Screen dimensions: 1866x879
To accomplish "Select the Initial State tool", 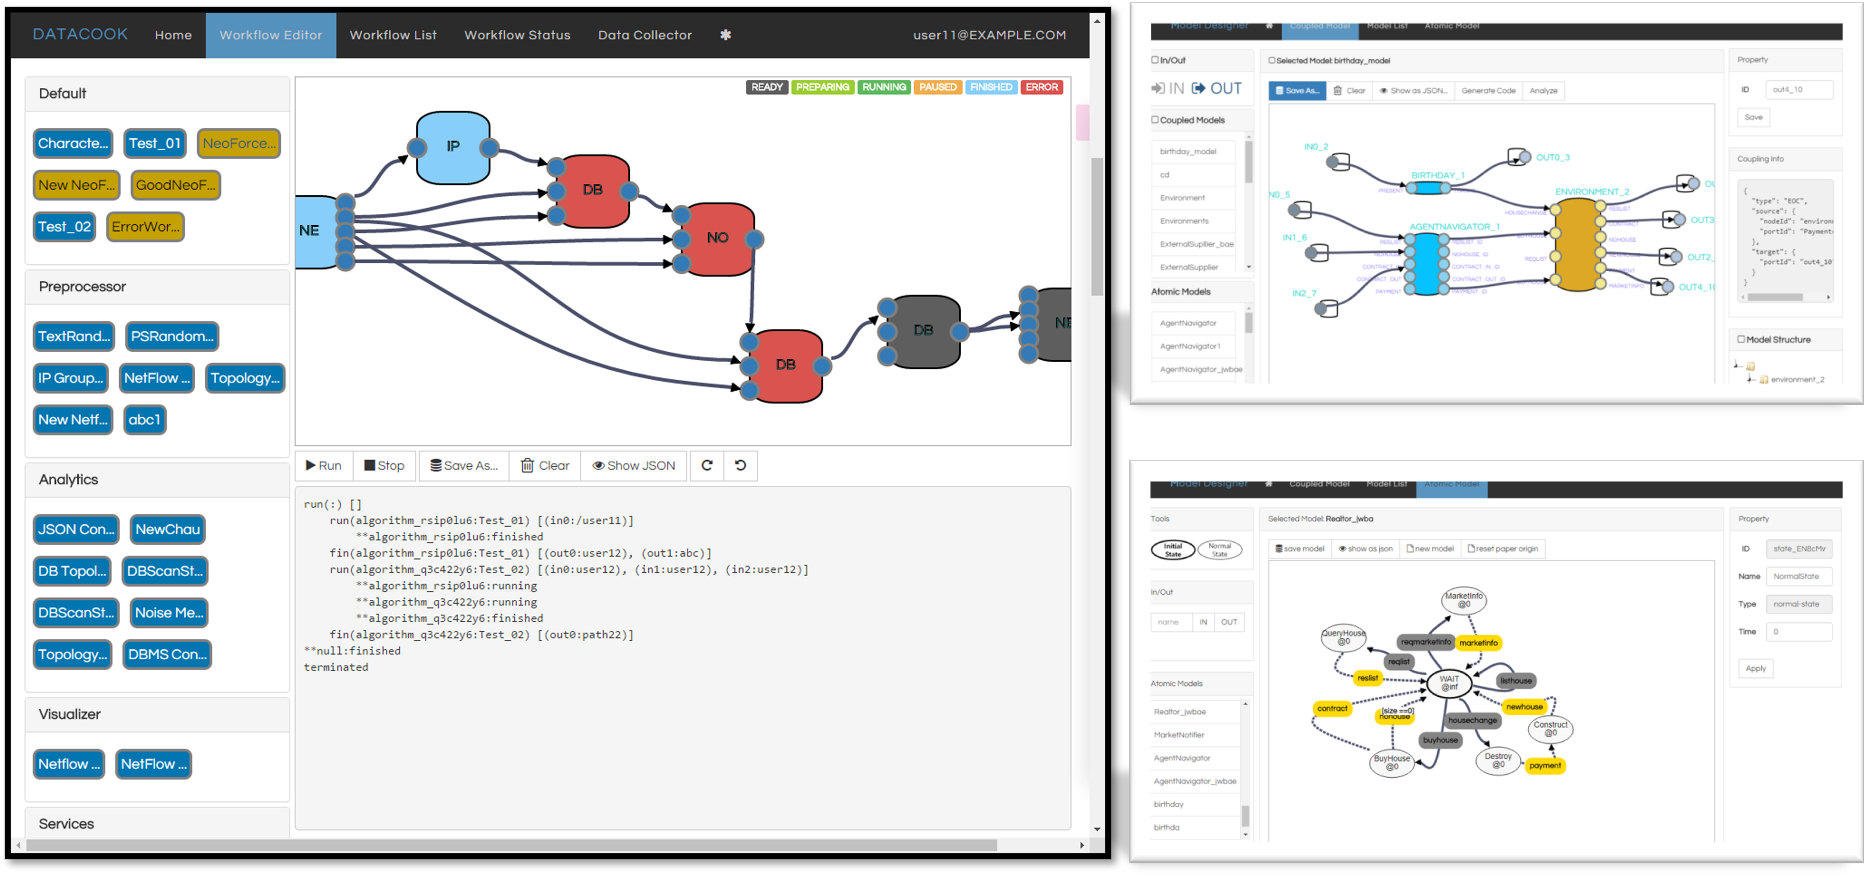I will coord(1172,550).
